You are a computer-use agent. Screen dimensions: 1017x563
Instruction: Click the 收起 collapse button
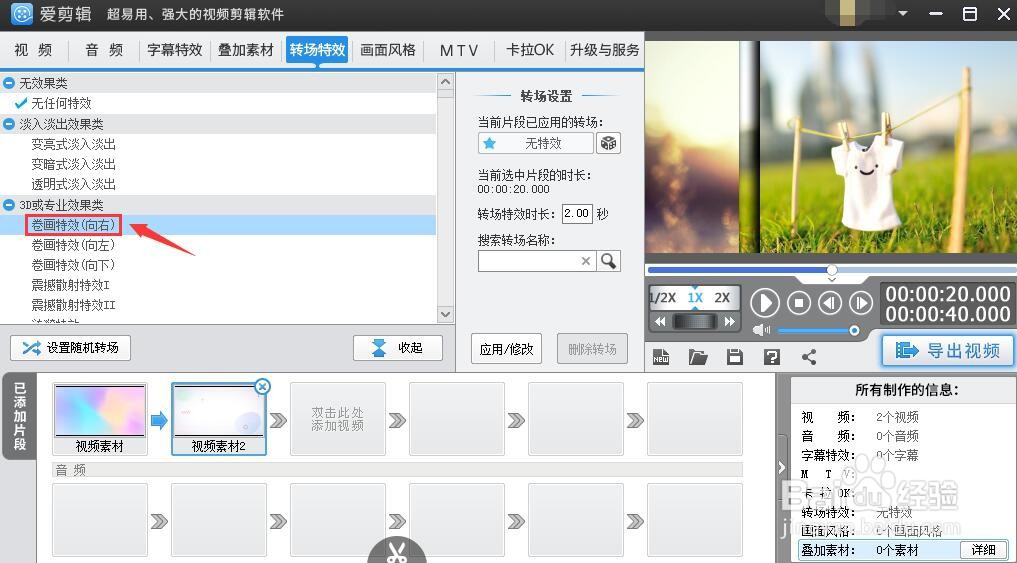tap(398, 348)
